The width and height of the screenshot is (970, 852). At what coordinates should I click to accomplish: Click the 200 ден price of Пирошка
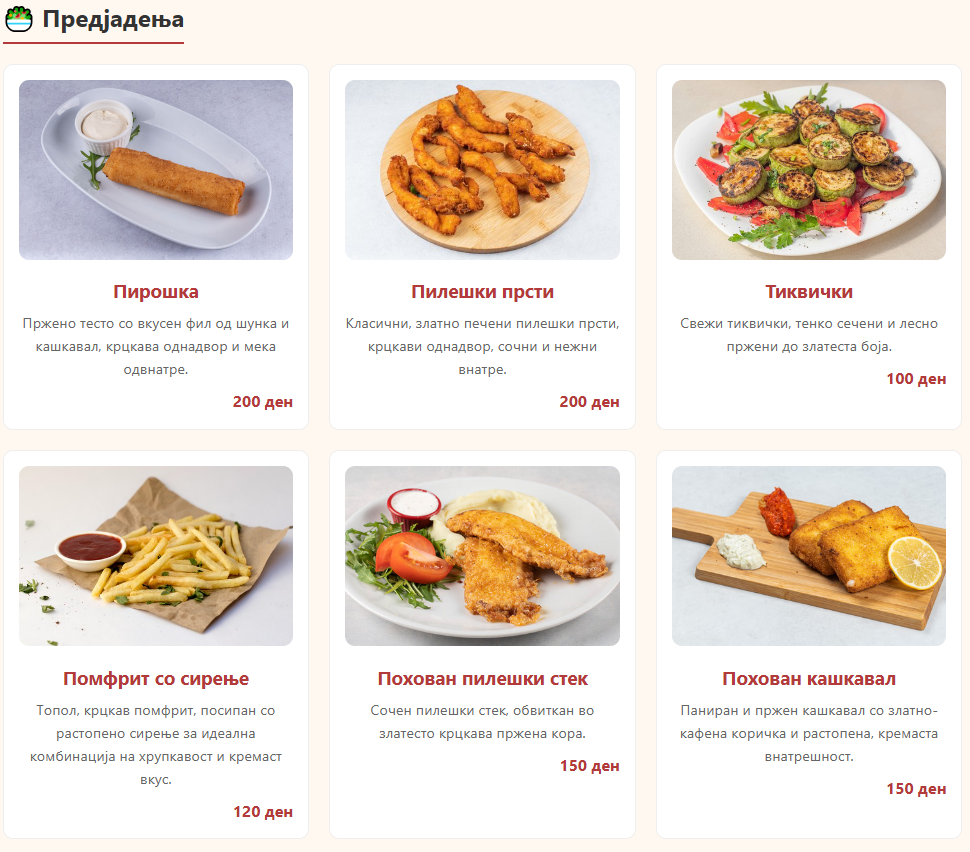[263, 402]
